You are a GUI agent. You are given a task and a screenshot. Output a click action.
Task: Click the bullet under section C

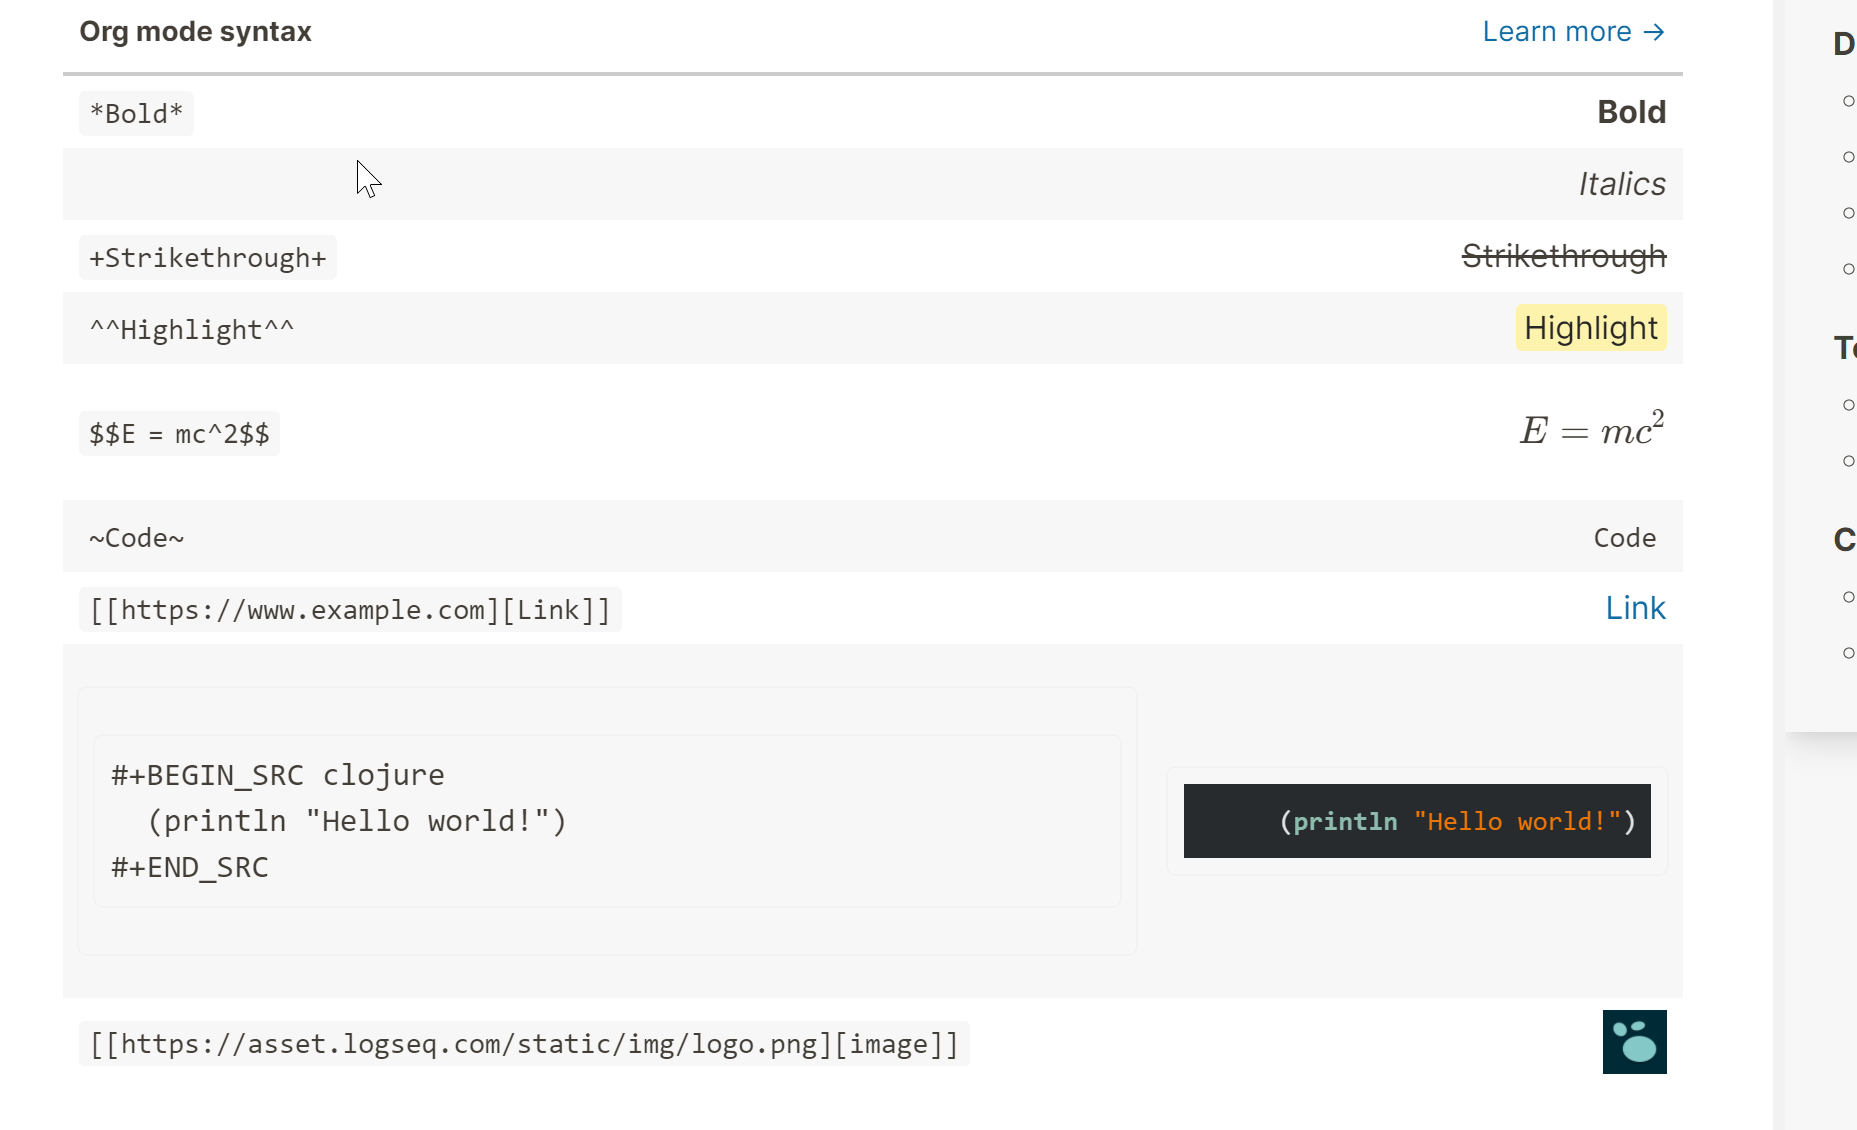(x=1847, y=597)
